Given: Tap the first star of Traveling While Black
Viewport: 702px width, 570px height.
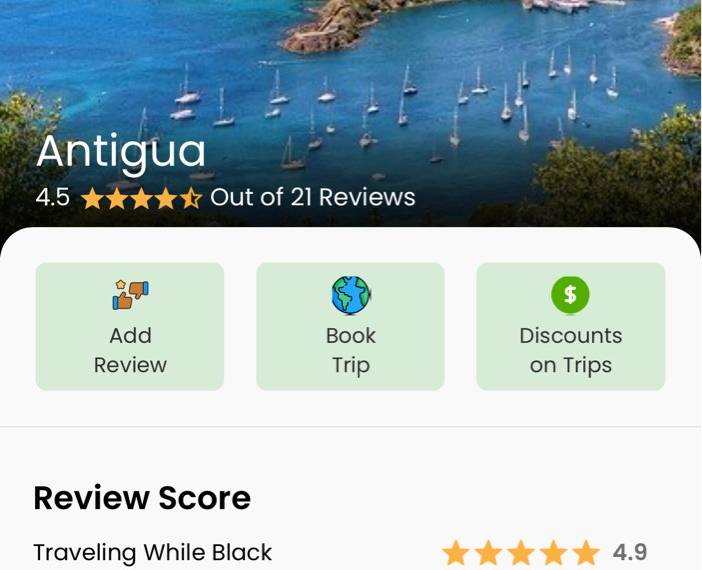Looking at the screenshot, I should (456, 553).
